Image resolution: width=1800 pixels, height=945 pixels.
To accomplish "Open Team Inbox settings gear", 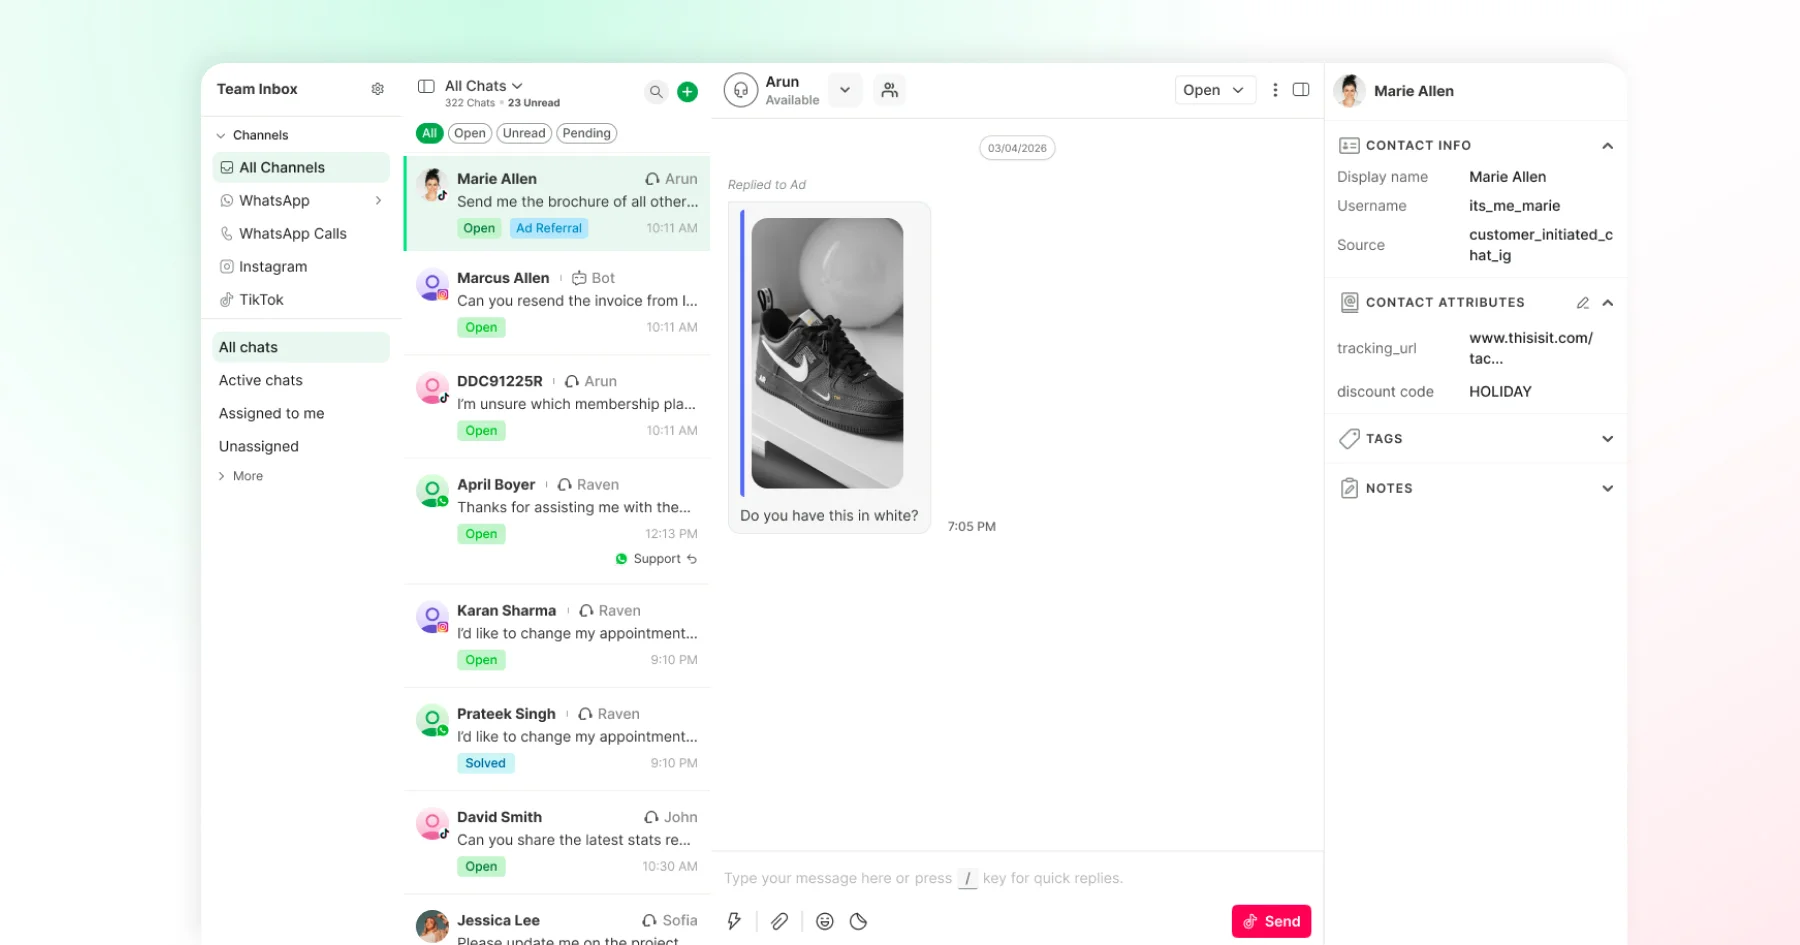I will pyautogui.click(x=377, y=89).
